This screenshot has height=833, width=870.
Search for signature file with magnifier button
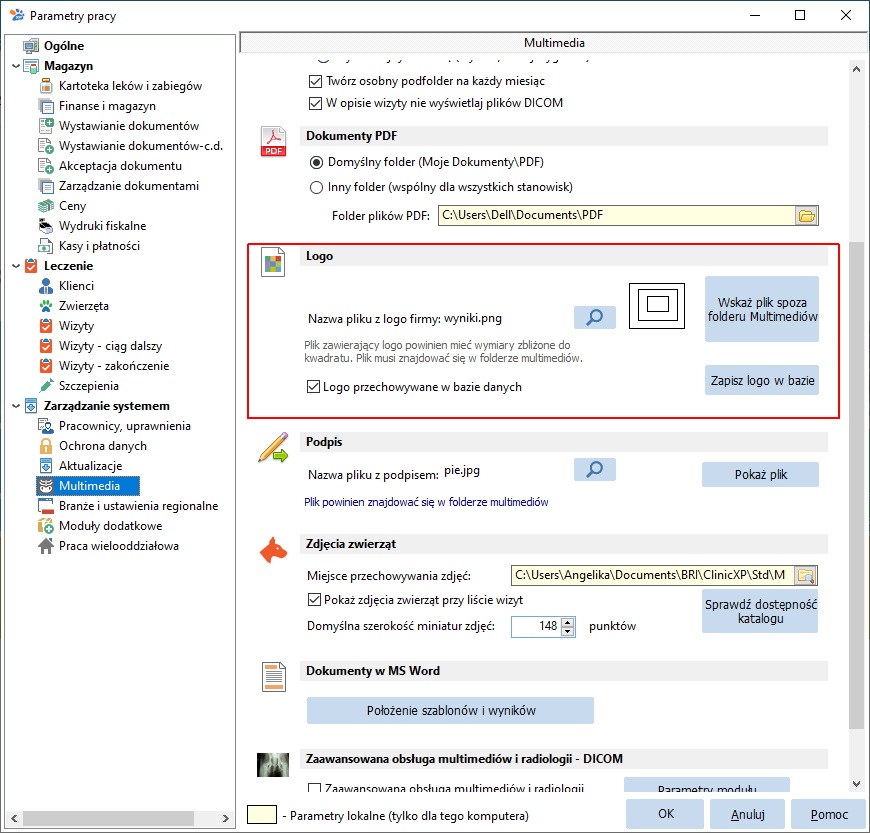[x=595, y=469]
